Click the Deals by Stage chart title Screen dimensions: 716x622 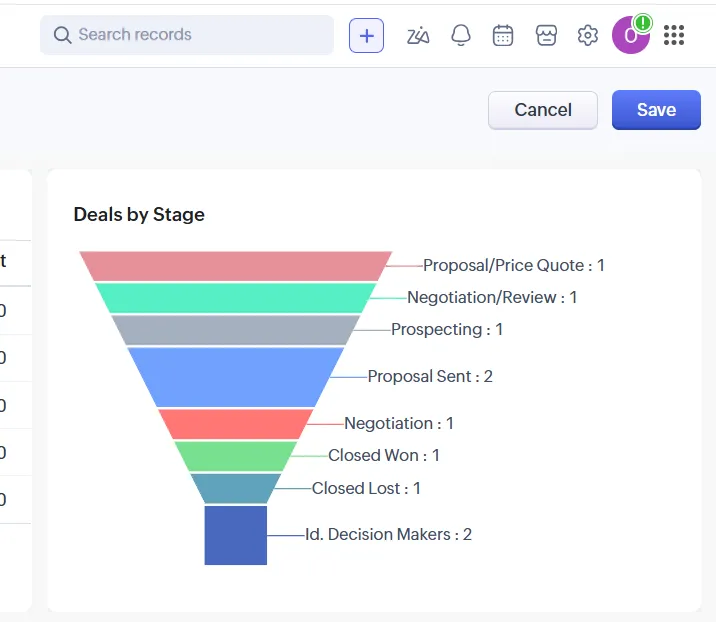tap(139, 214)
